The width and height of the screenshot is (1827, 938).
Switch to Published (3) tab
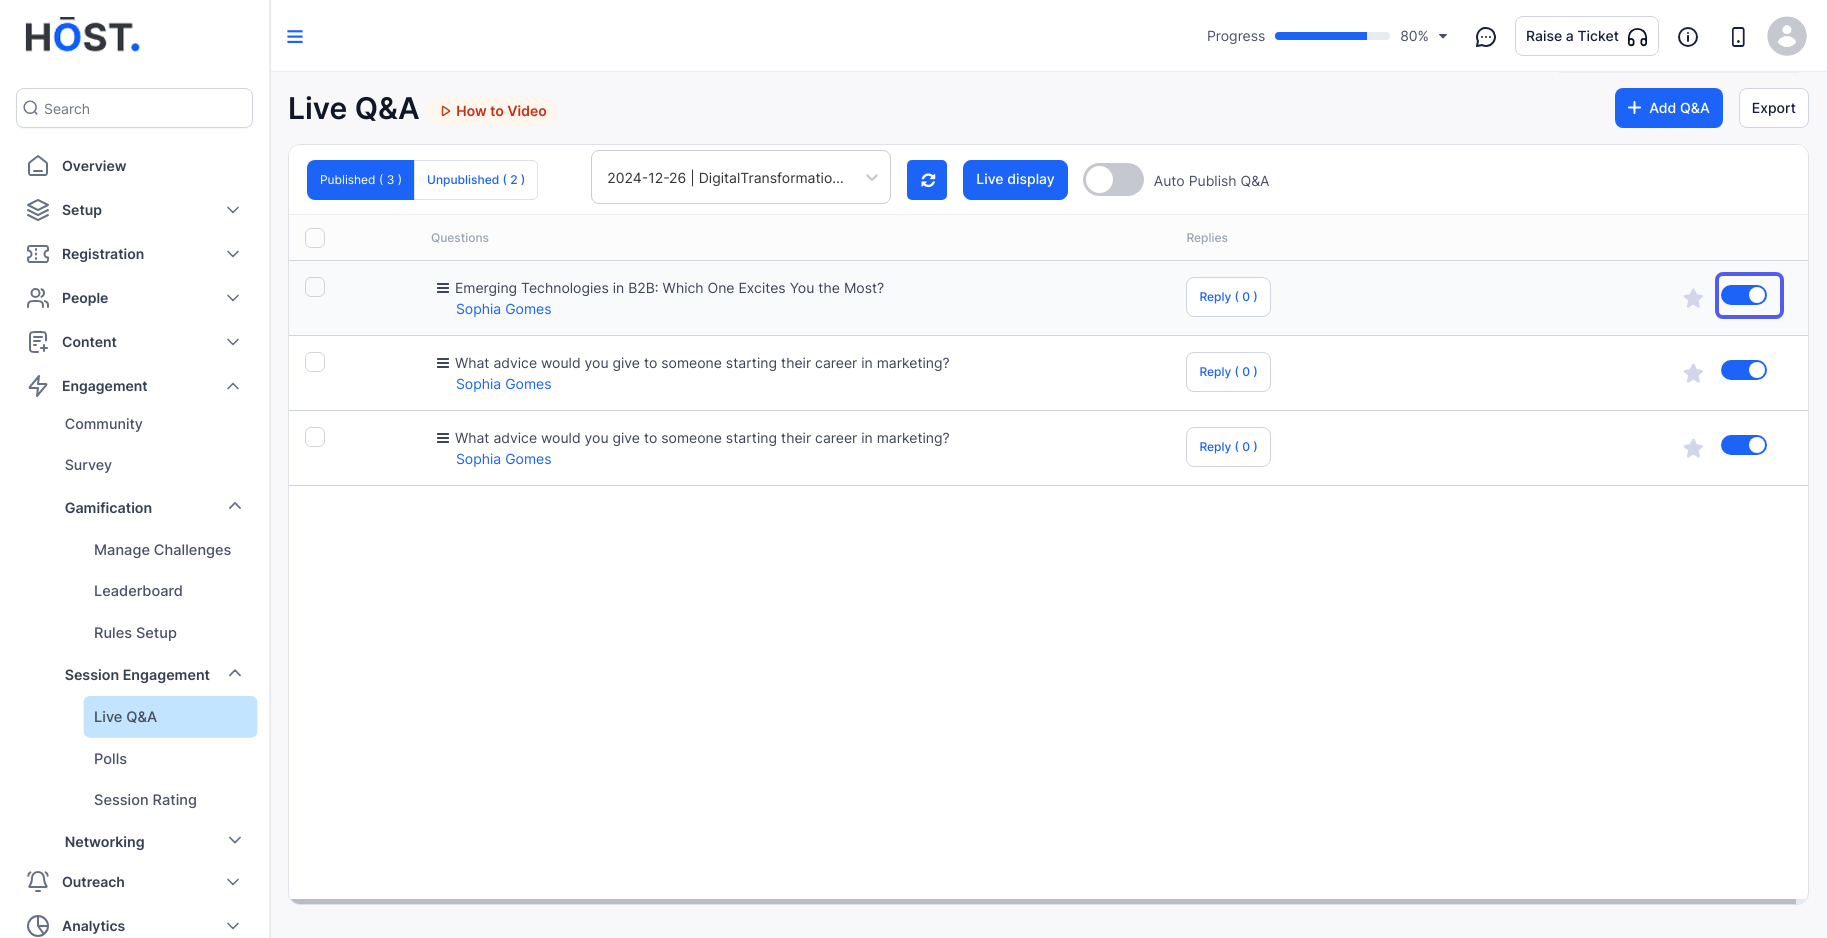(360, 180)
